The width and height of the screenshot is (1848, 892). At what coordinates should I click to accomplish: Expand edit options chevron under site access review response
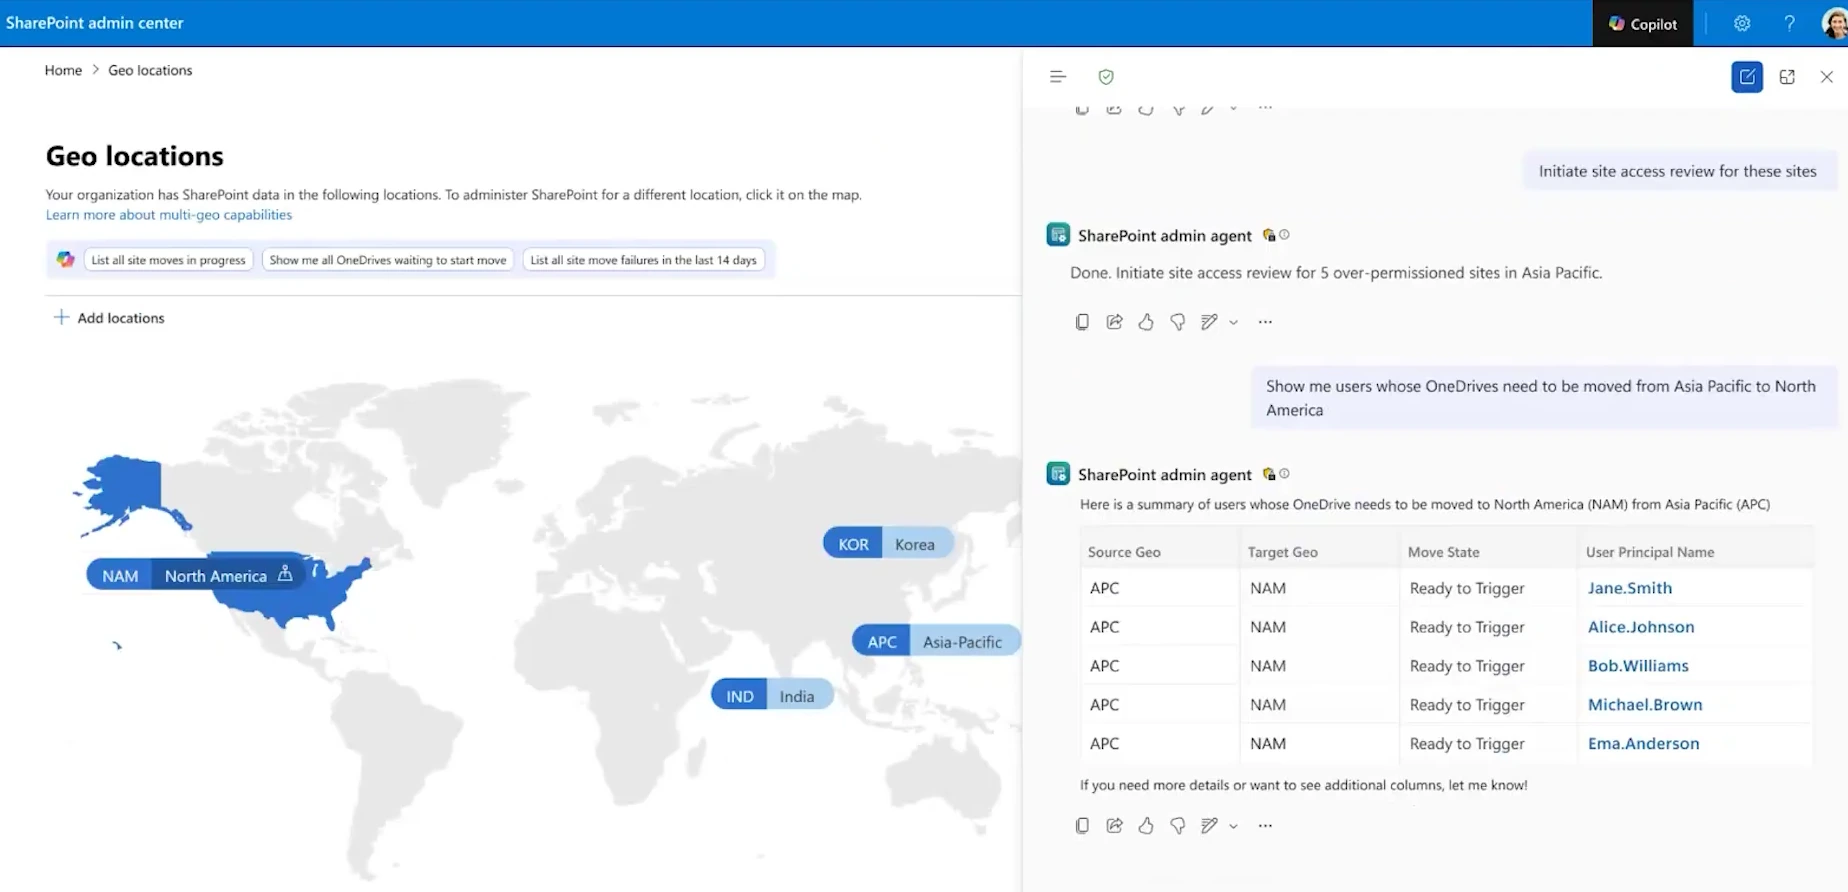pos(1234,322)
